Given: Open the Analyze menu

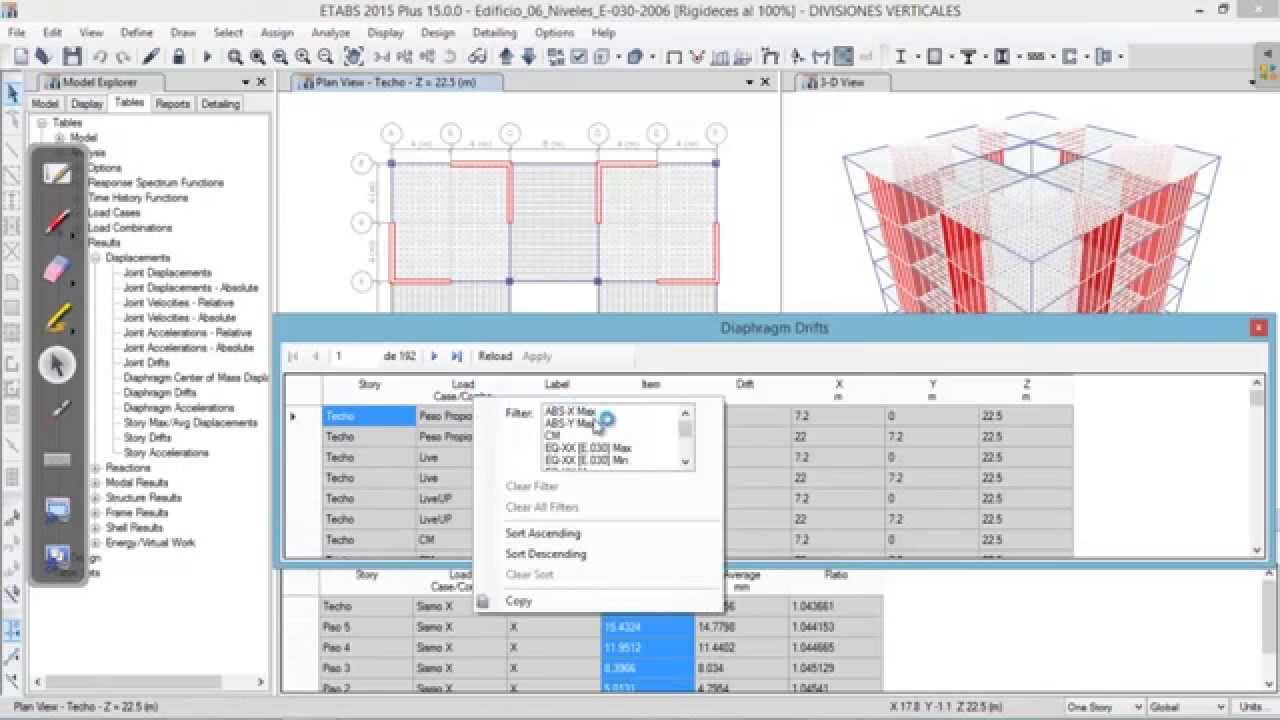Looking at the screenshot, I should [x=330, y=33].
